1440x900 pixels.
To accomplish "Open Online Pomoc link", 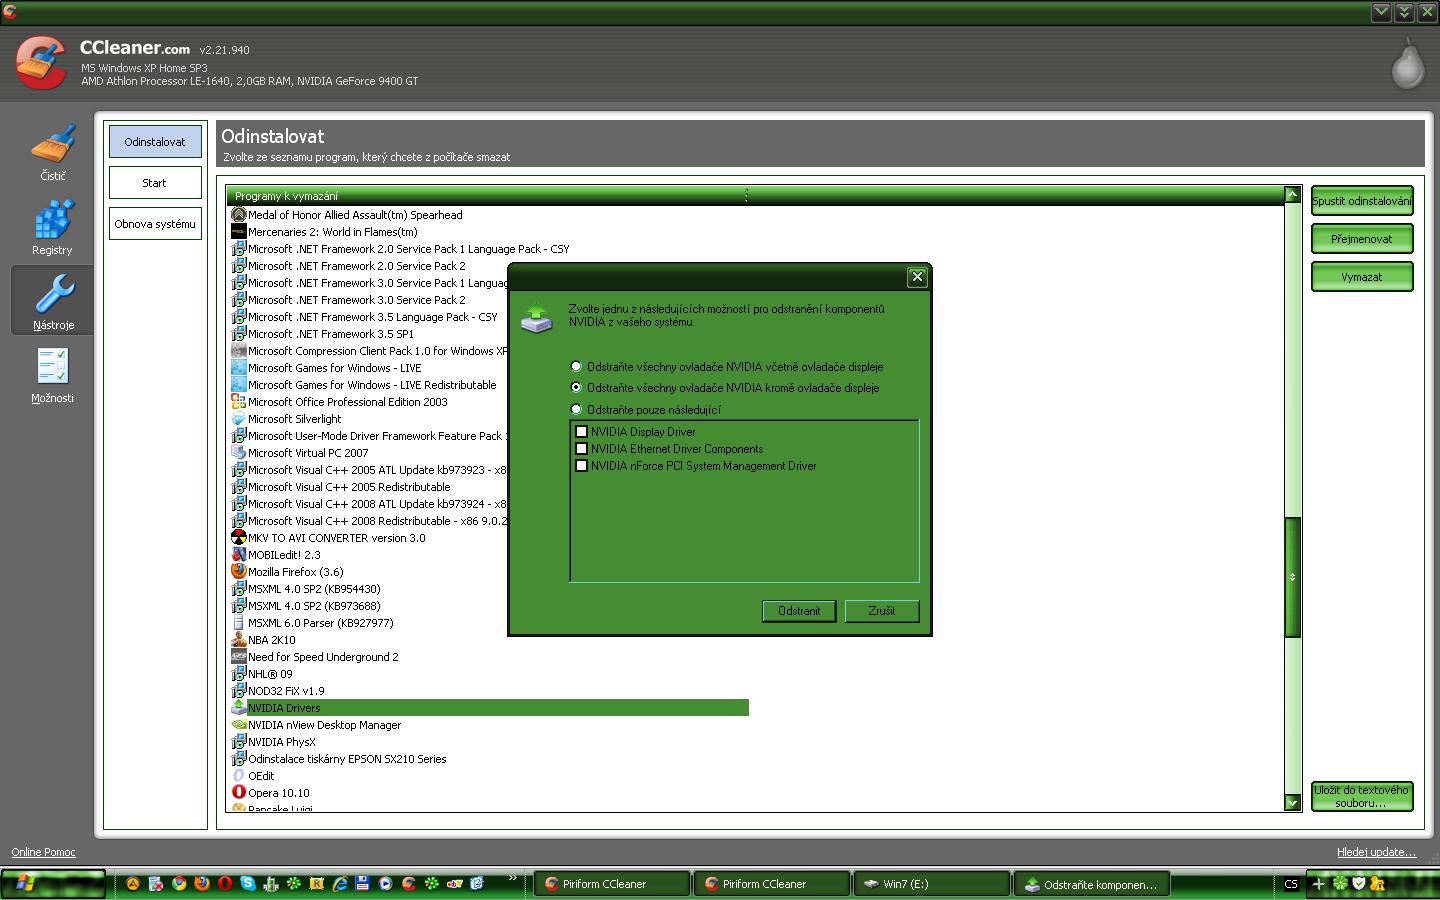I will pyautogui.click(x=43, y=852).
